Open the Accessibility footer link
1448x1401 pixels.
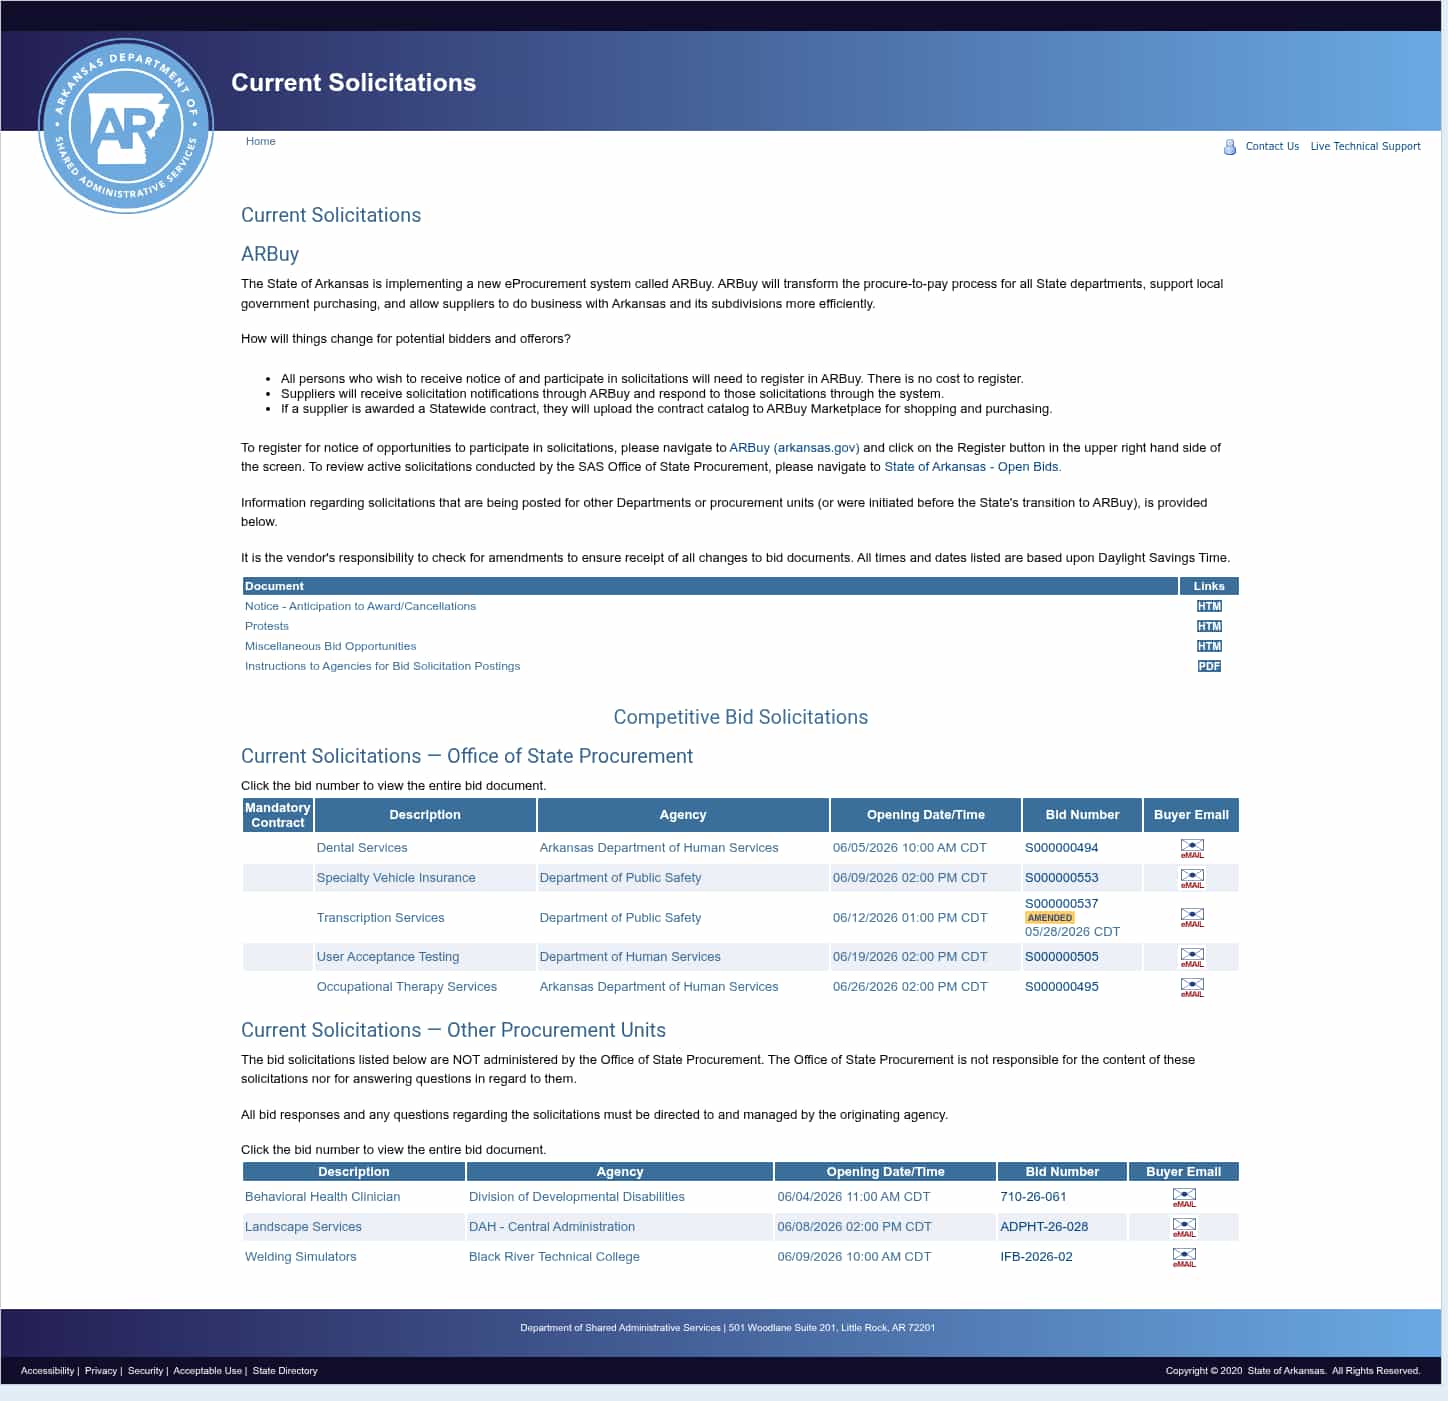47,1371
